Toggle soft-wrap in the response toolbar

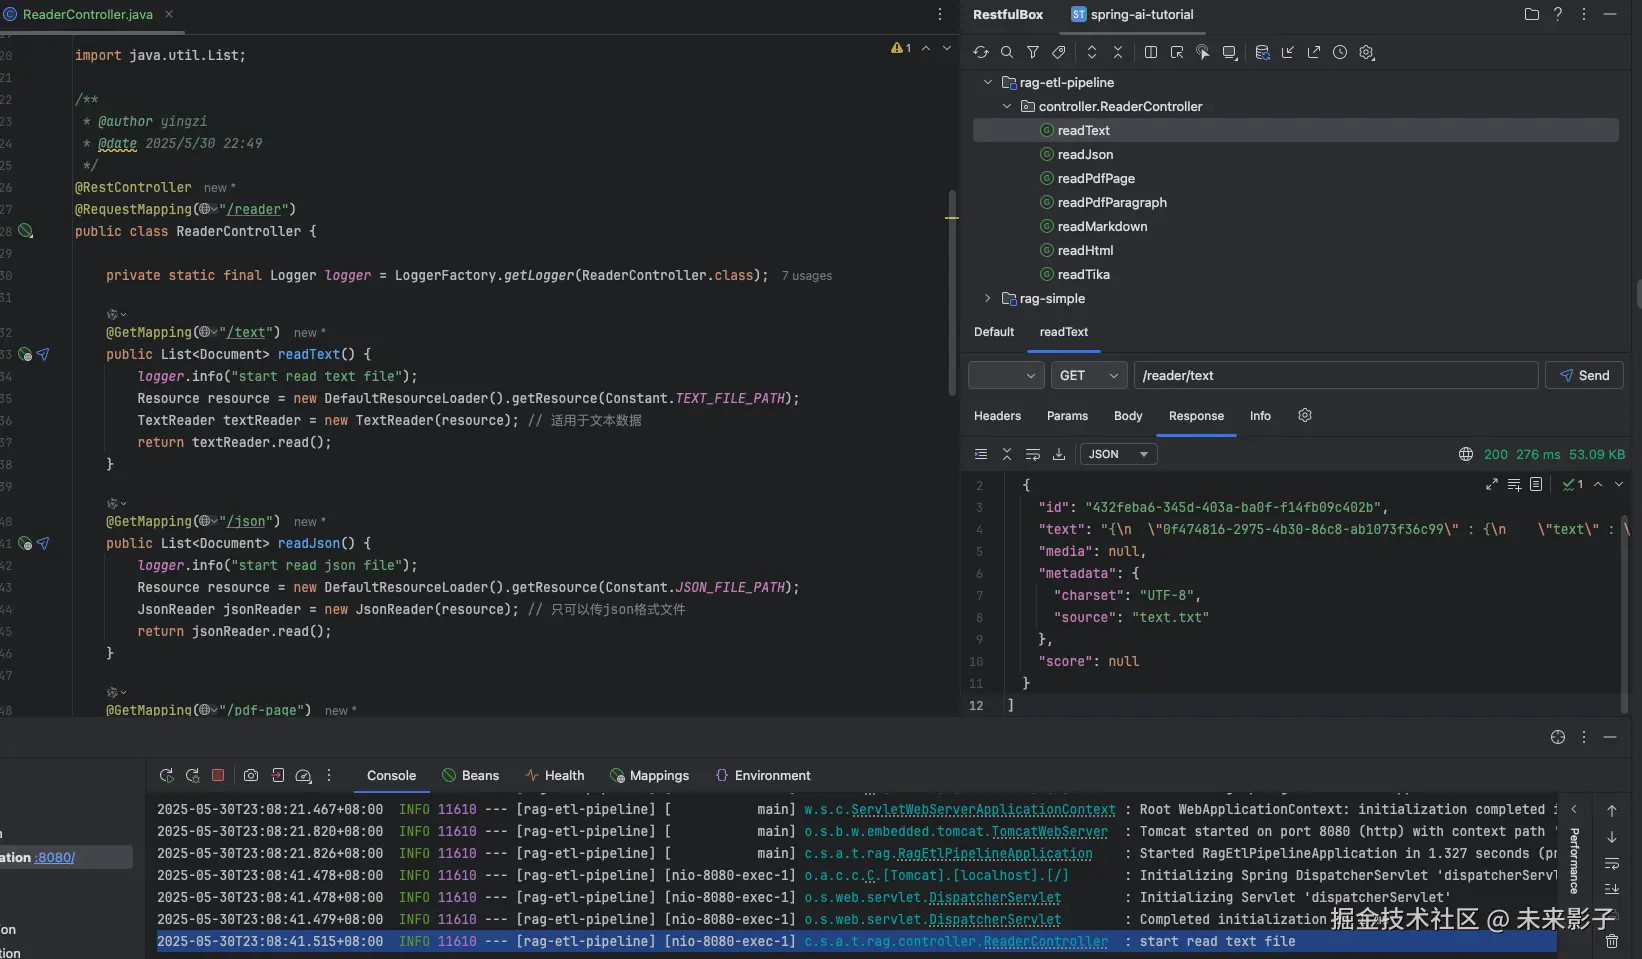coord(1033,454)
